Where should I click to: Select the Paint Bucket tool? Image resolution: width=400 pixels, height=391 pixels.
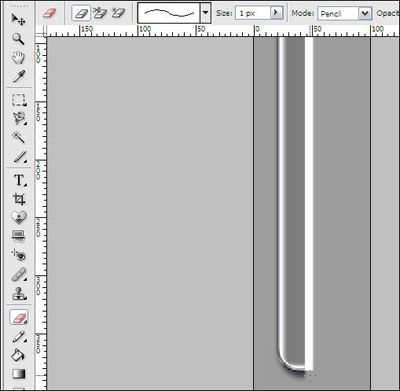(19, 355)
